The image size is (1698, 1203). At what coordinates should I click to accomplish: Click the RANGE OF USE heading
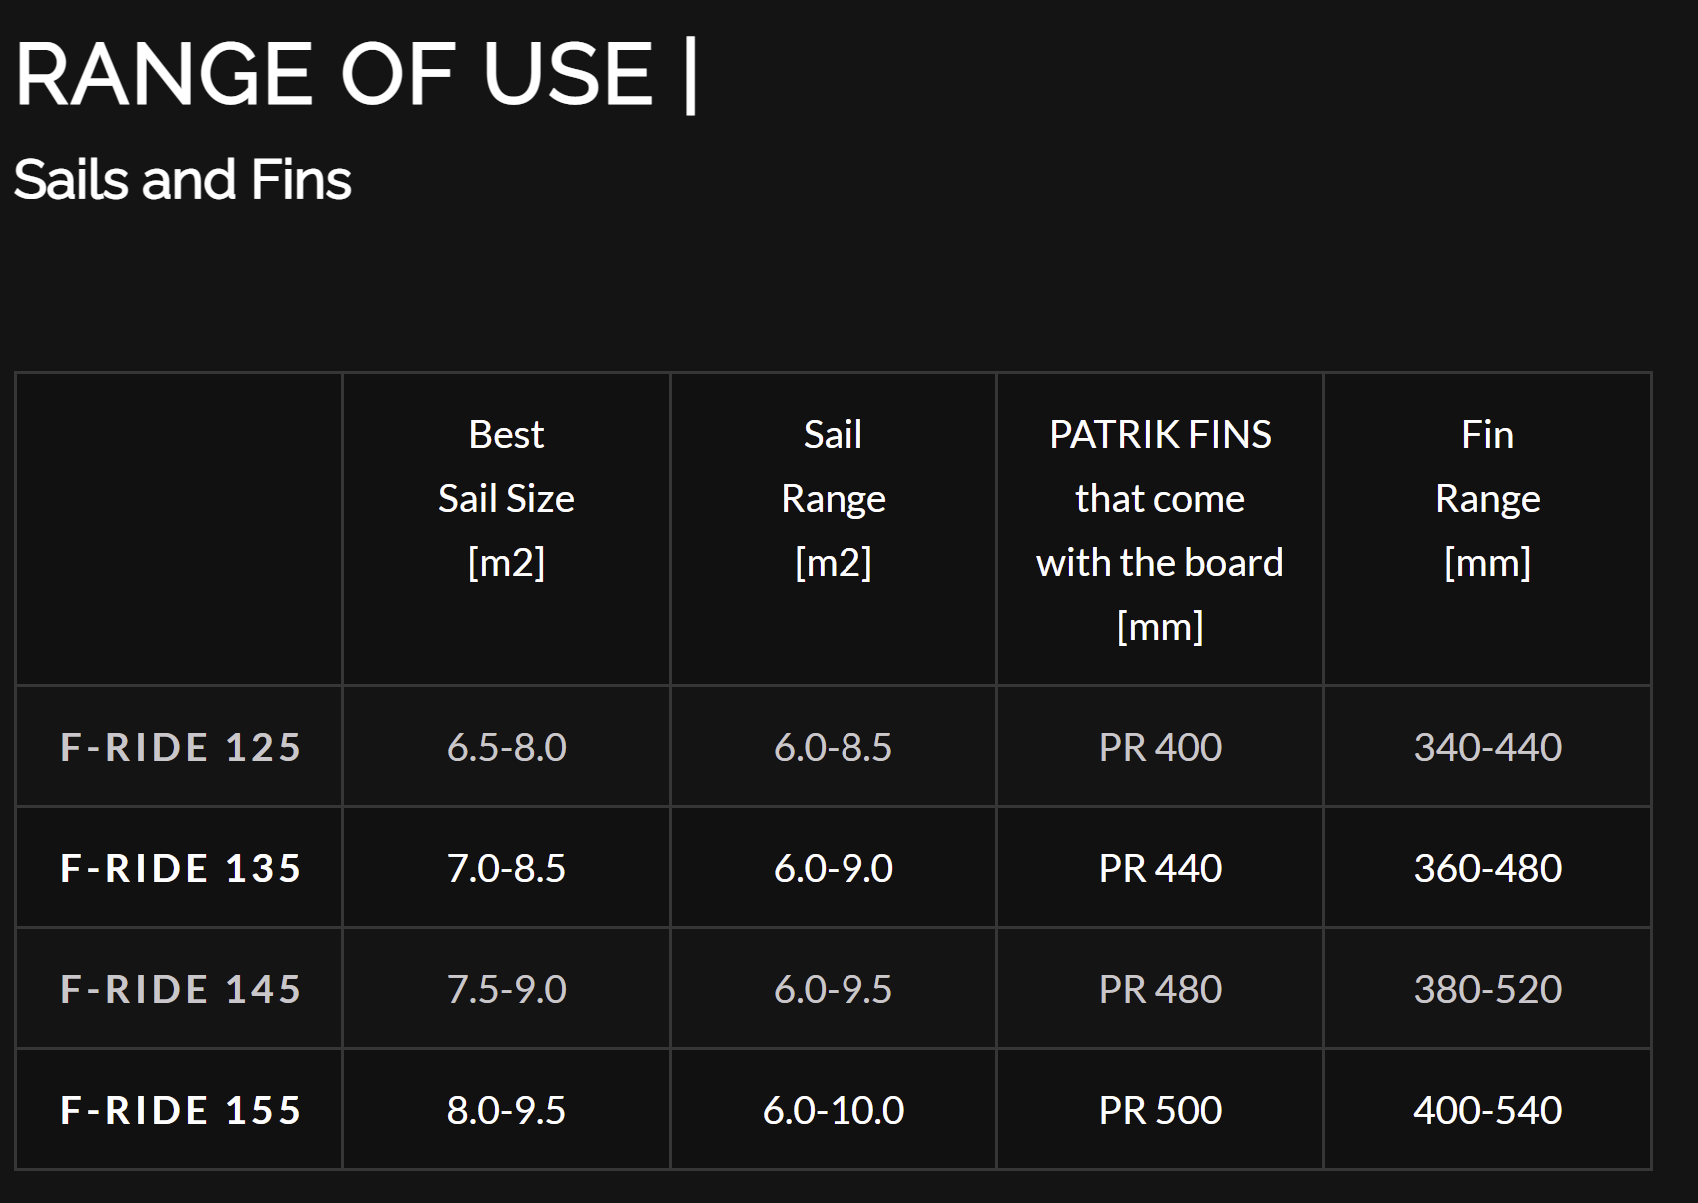point(356,75)
